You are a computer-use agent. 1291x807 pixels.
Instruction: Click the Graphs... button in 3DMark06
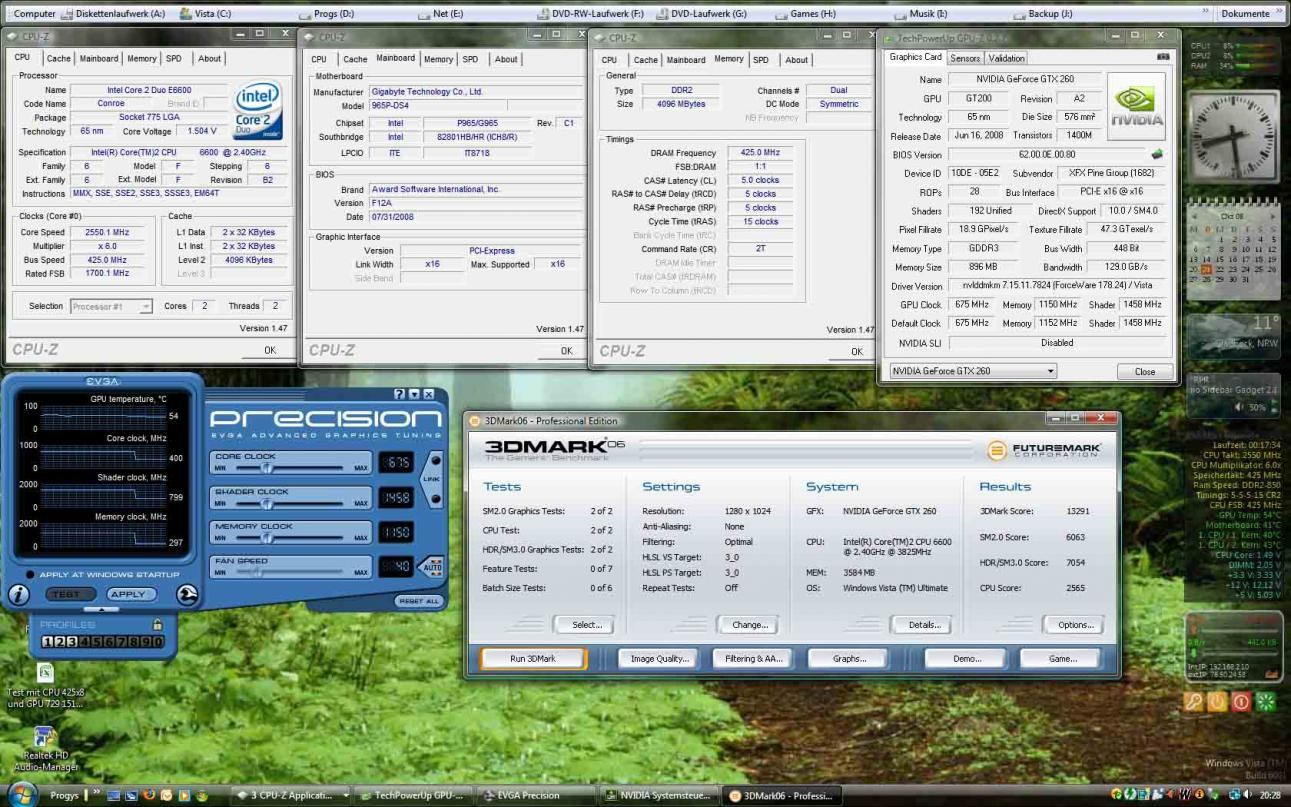click(849, 659)
